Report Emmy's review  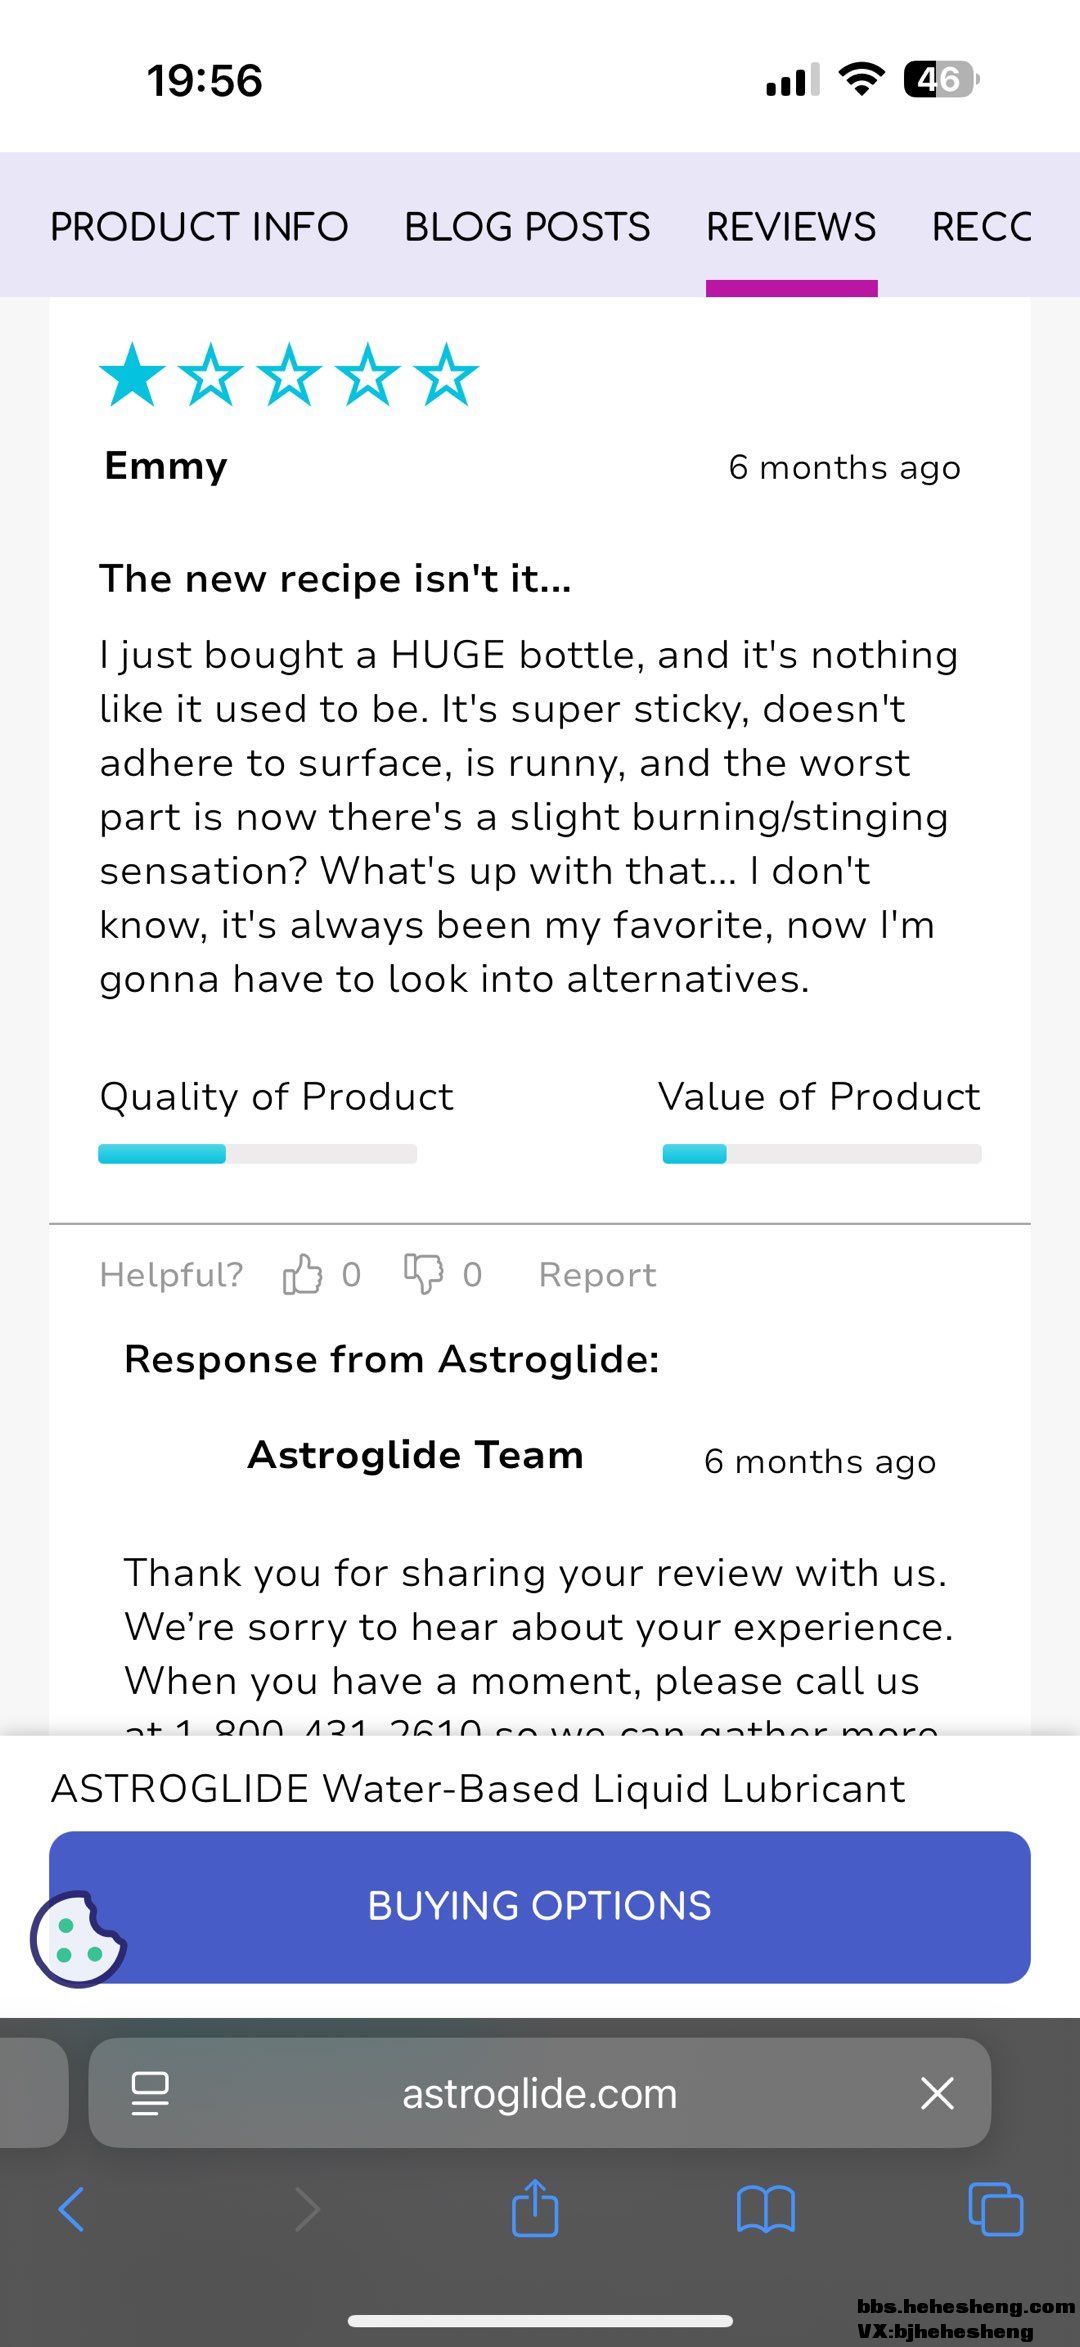tap(597, 1275)
